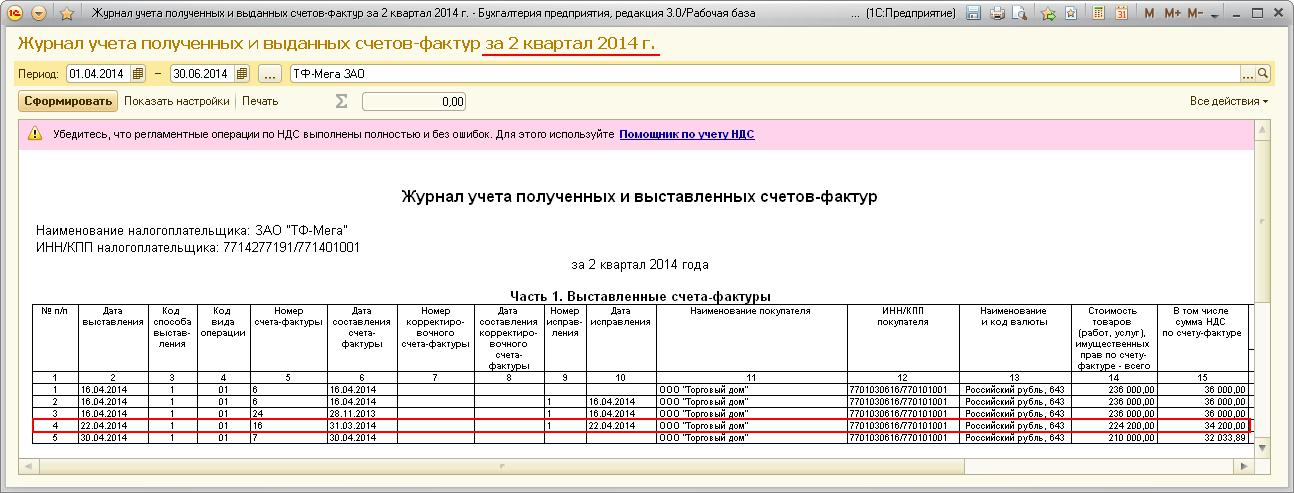Choose an organization via the '...' in the organization field
1294x493 pixels.
[x=1248, y=73]
